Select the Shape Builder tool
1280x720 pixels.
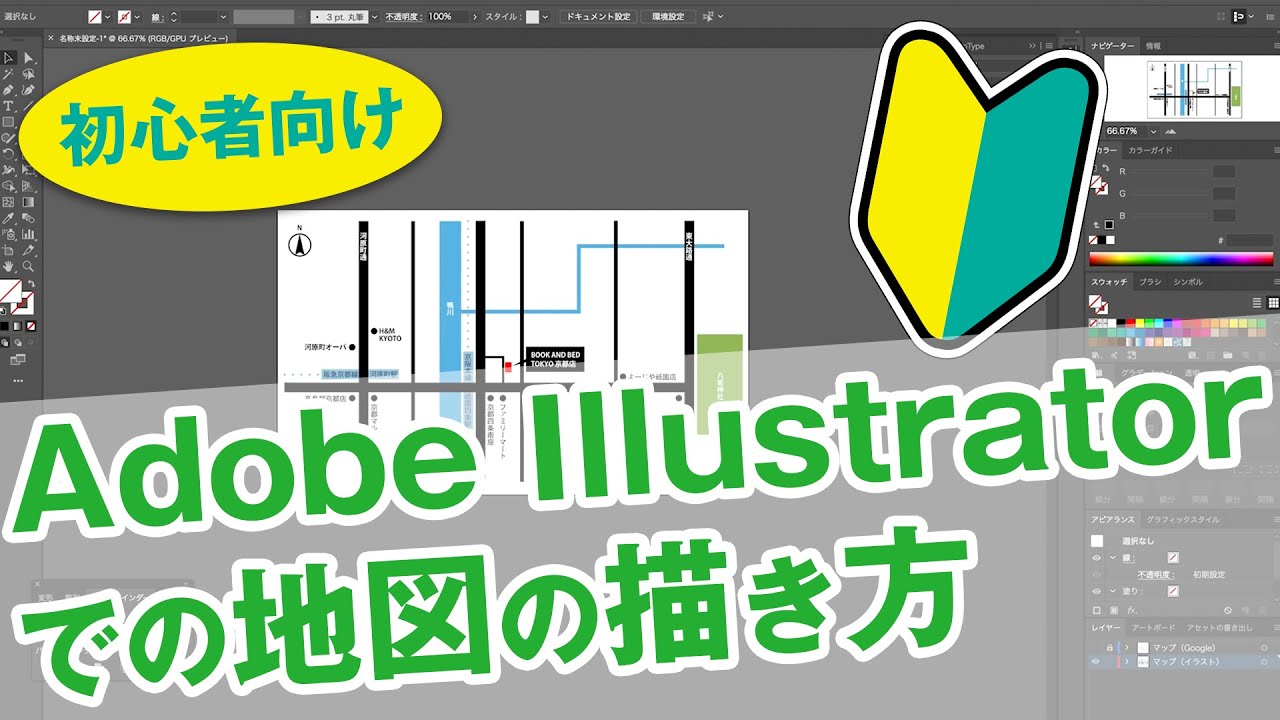(x=9, y=186)
